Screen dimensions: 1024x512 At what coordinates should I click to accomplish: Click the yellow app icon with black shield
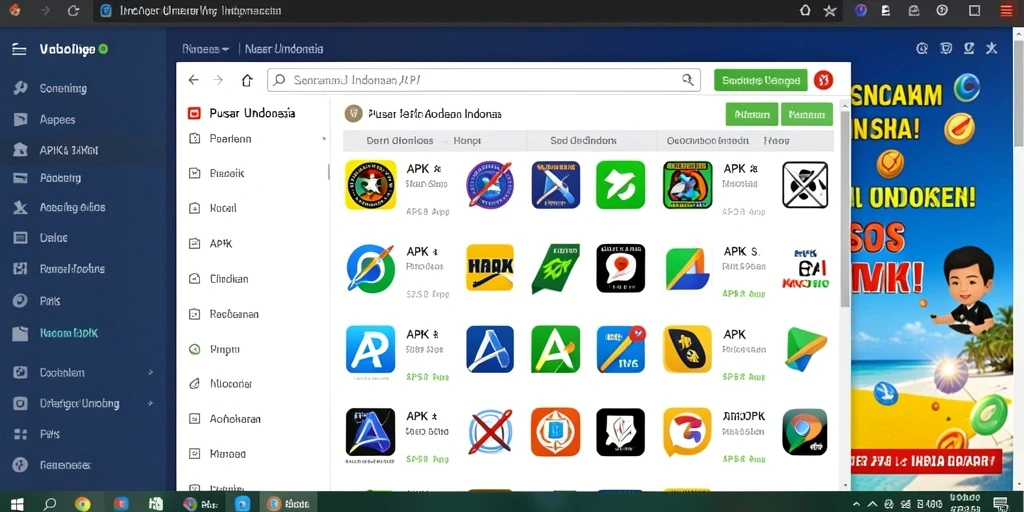(x=687, y=349)
